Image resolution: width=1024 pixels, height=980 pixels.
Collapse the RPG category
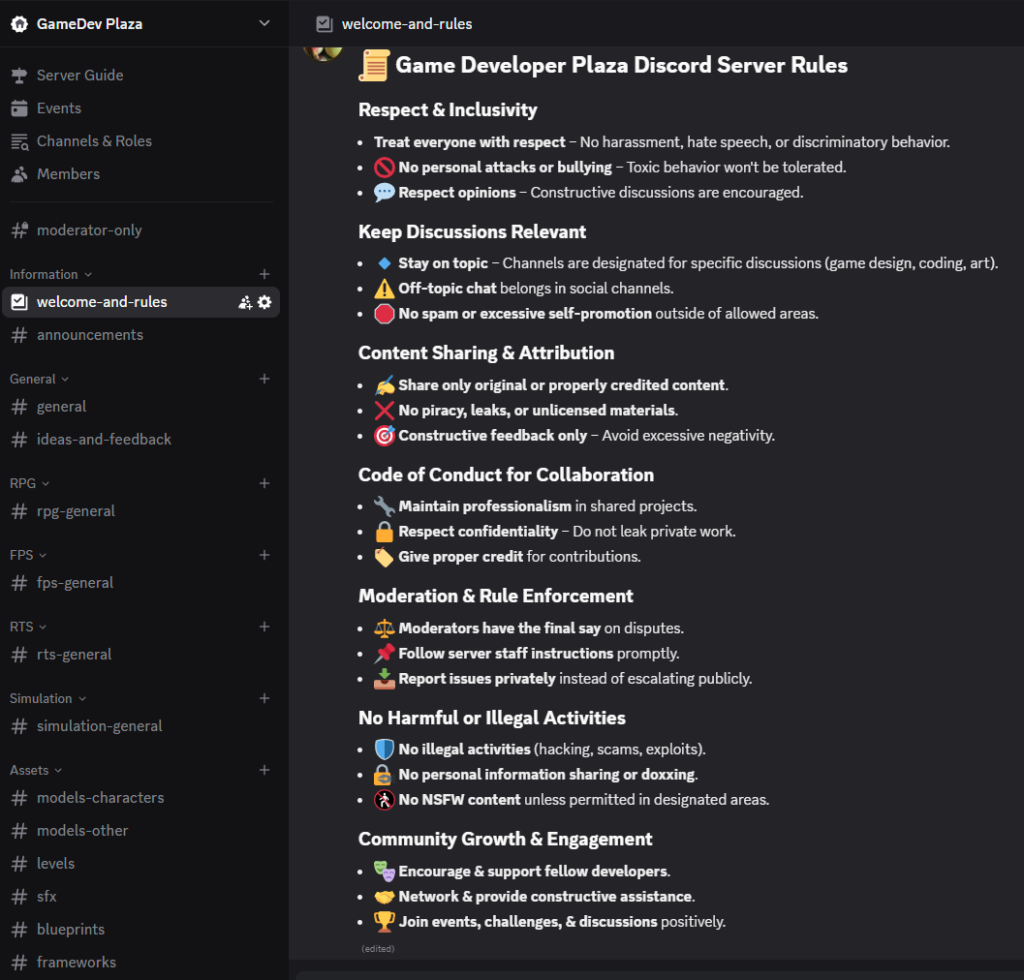[29, 483]
